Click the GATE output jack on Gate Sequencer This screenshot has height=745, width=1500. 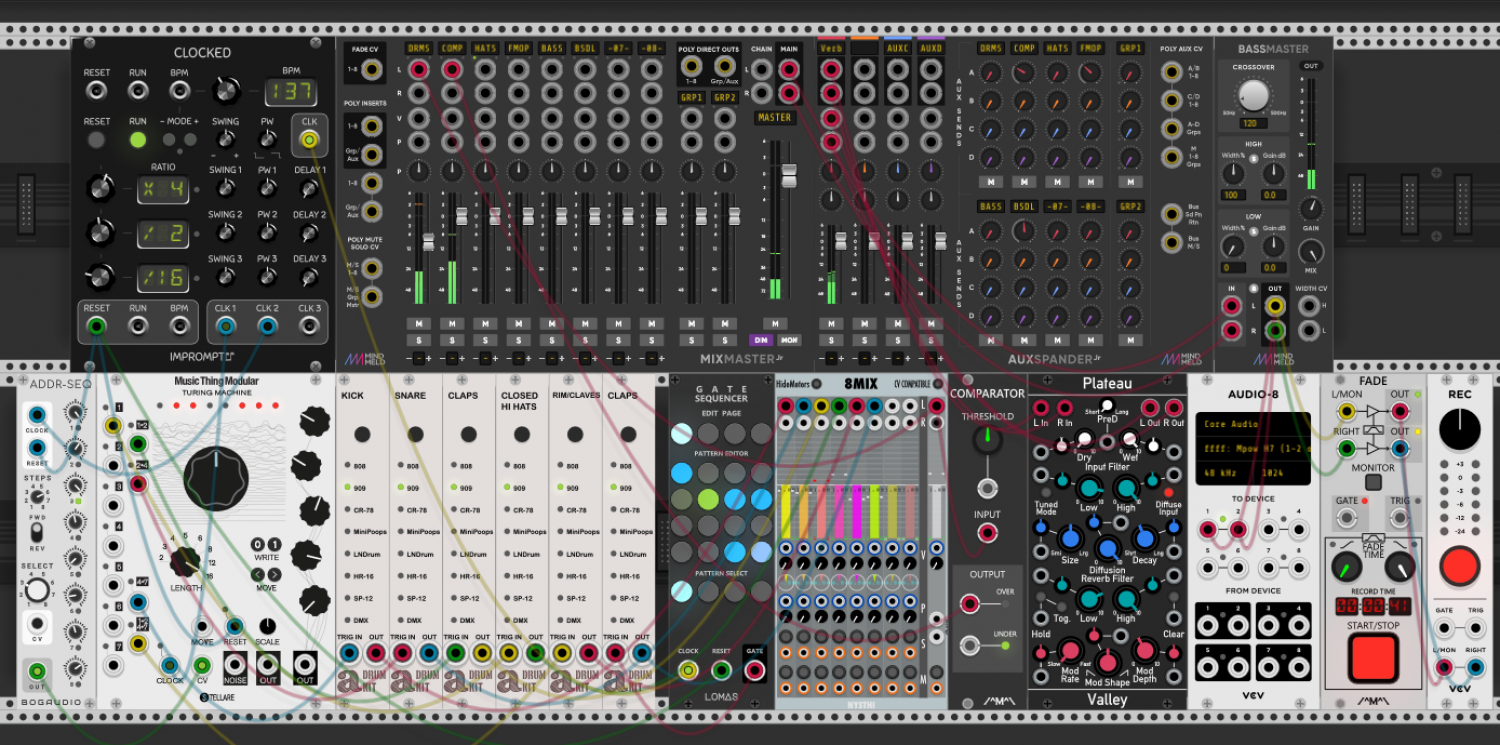click(x=754, y=670)
